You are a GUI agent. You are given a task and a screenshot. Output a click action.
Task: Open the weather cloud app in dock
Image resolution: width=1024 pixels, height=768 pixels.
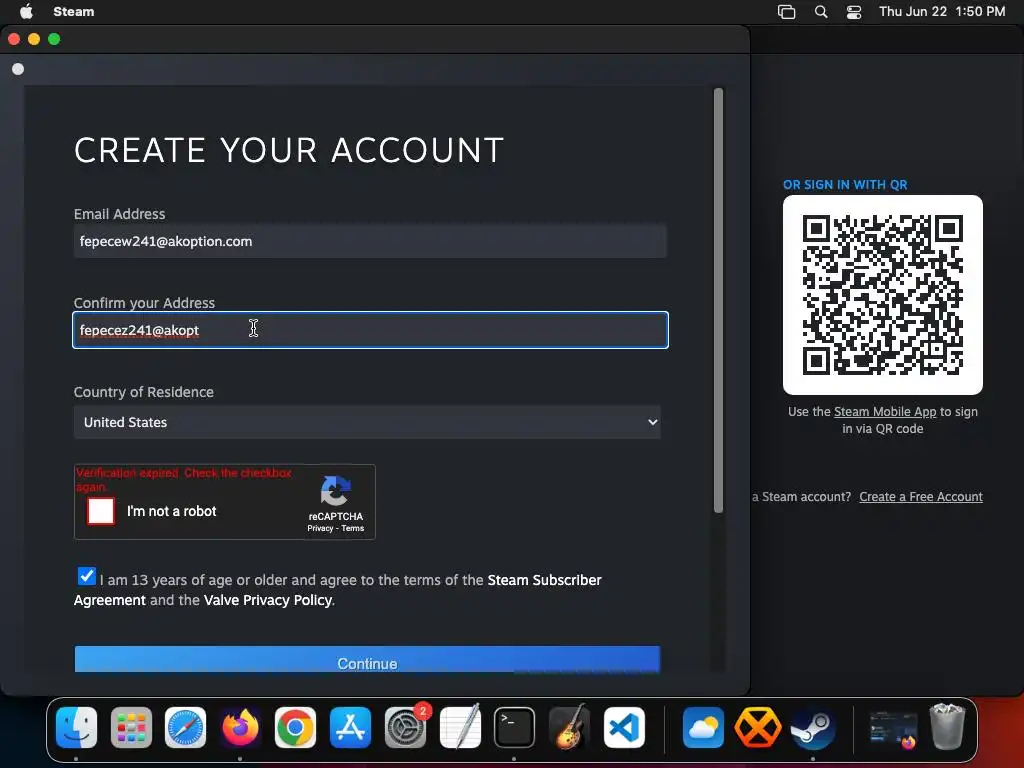point(703,727)
